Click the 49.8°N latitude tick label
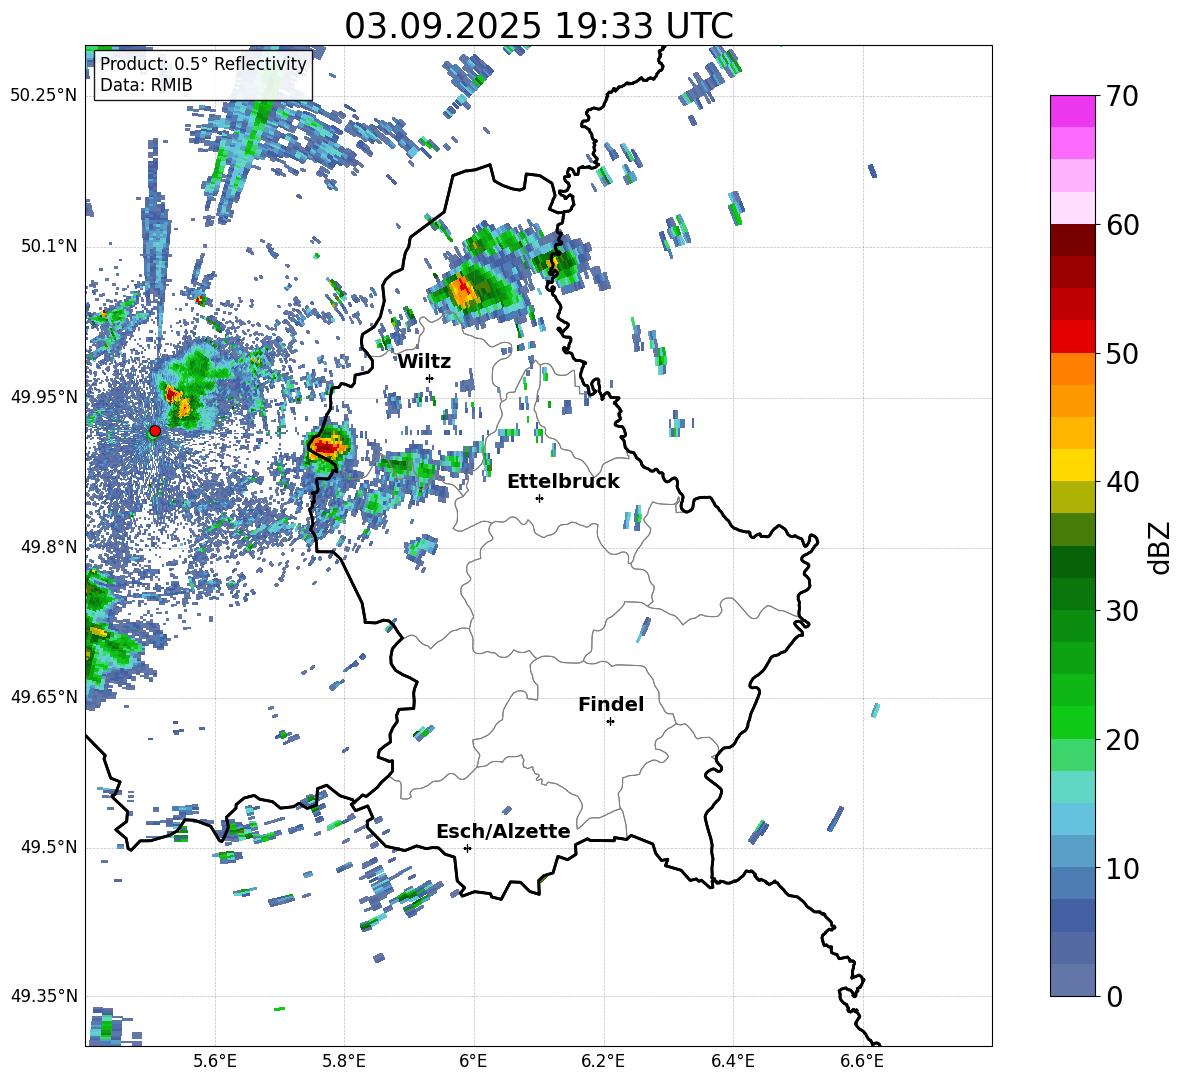This screenshot has height=1081, width=1184. pyautogui.click(x=49, y=547)
